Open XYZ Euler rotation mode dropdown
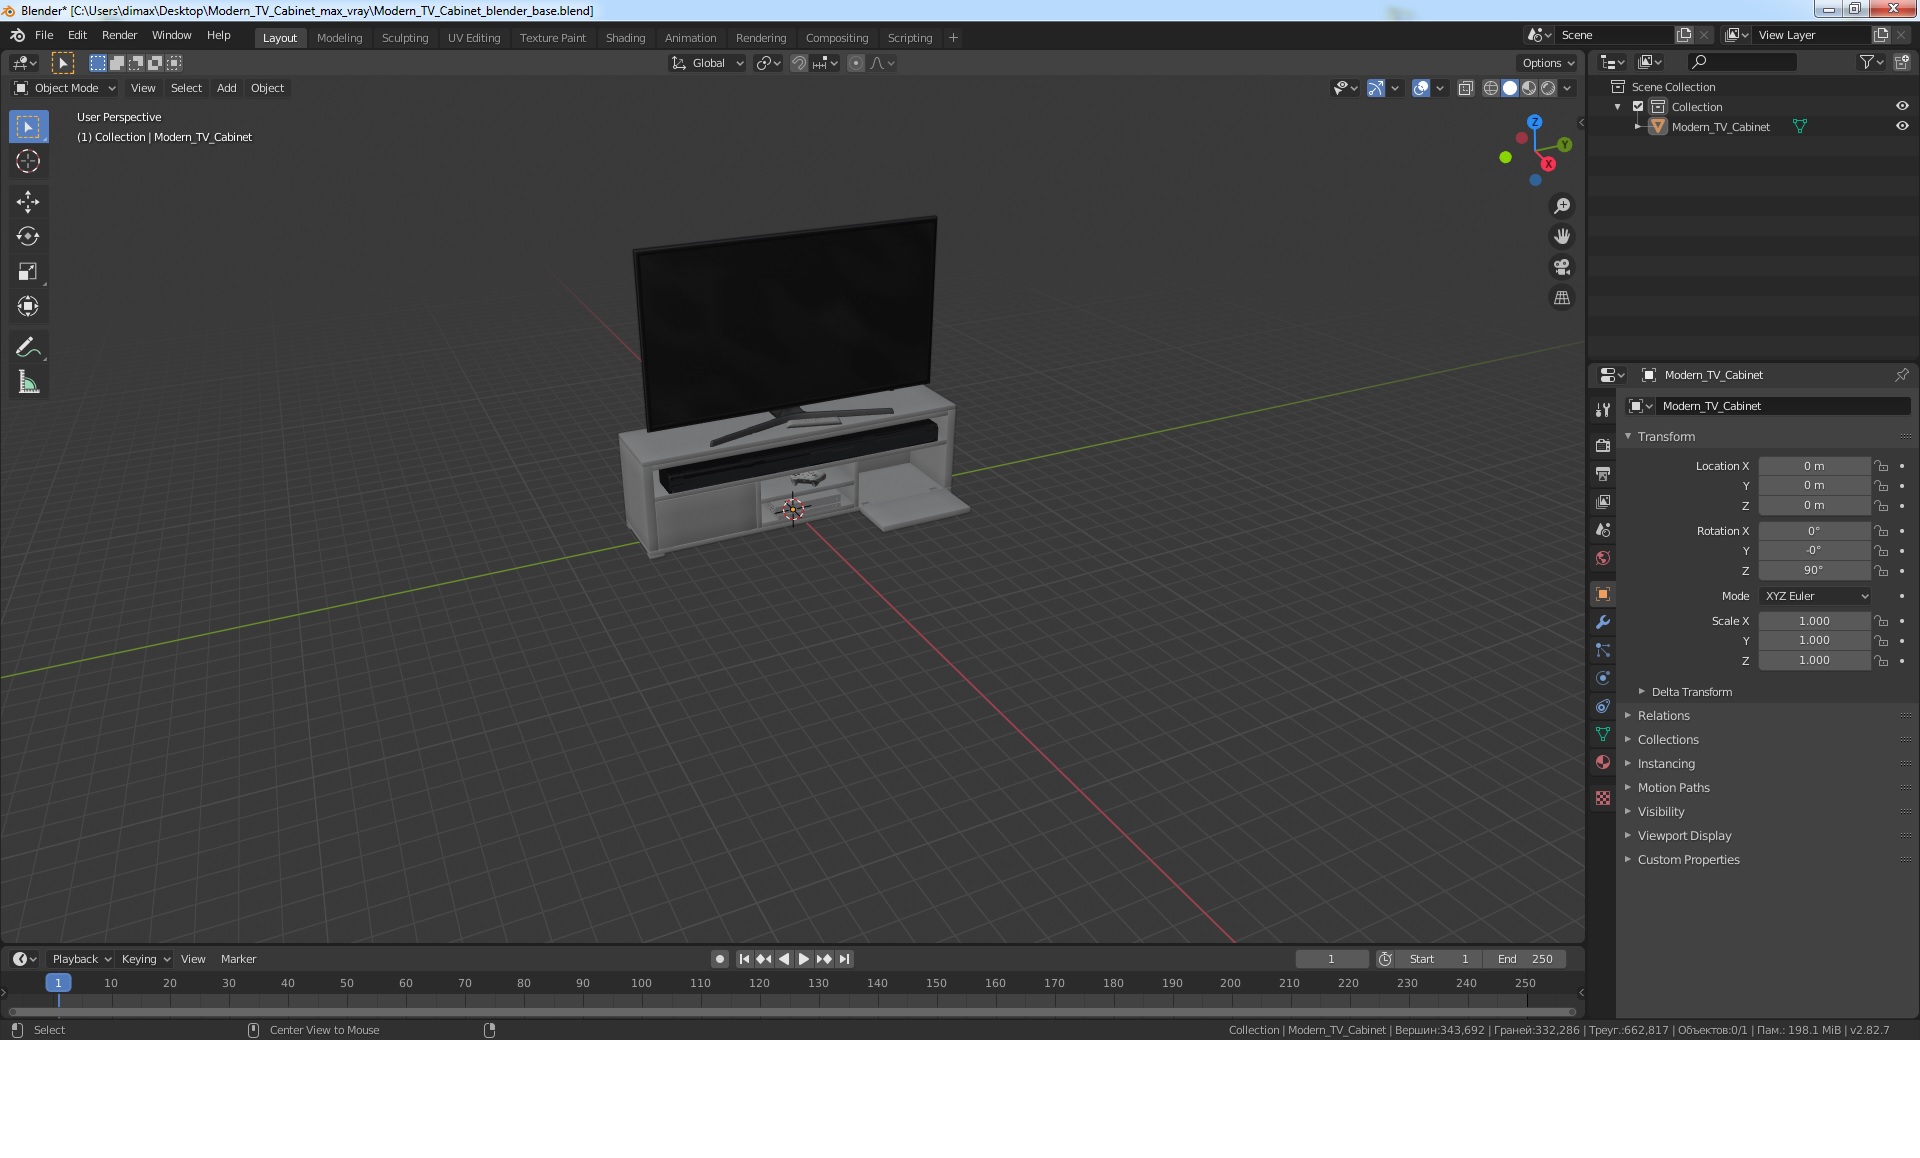 [1815, 596]
